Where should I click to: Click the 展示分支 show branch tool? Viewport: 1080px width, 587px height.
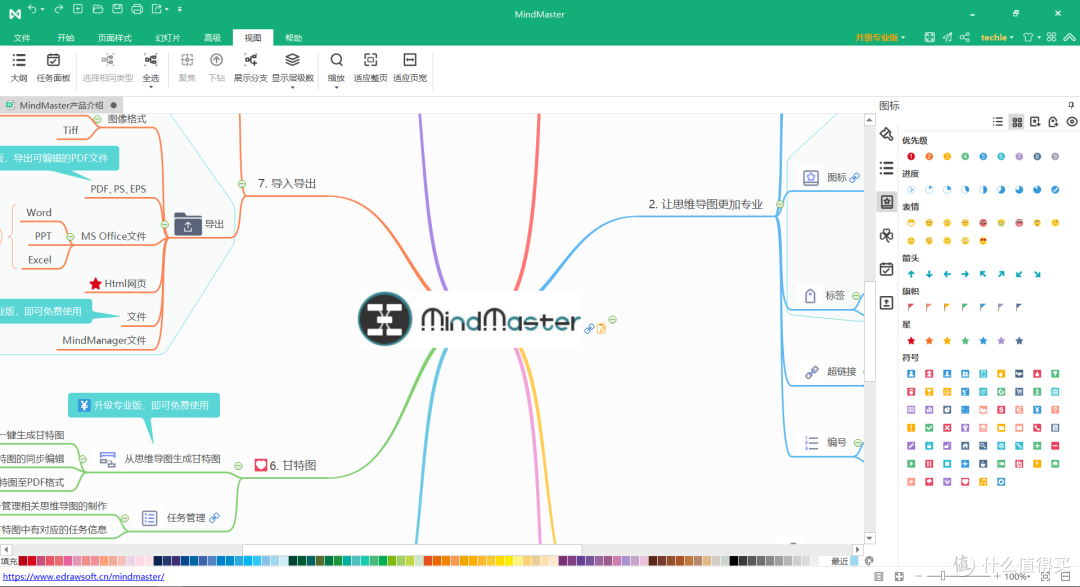(x=251, y=68)
